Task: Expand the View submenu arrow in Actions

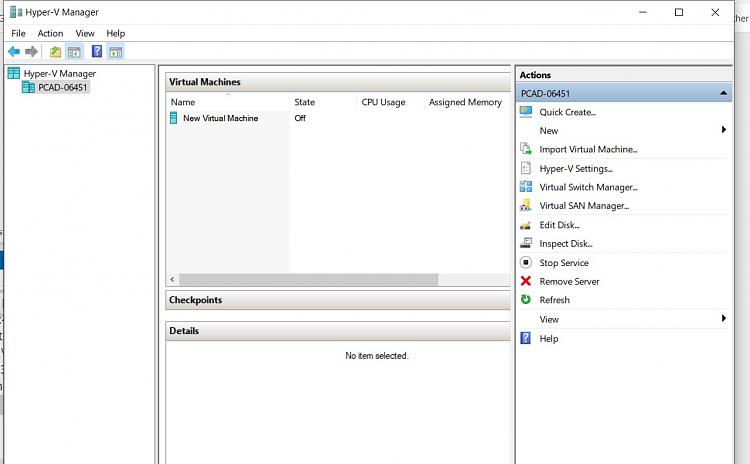Action: (x=724, y=318)
